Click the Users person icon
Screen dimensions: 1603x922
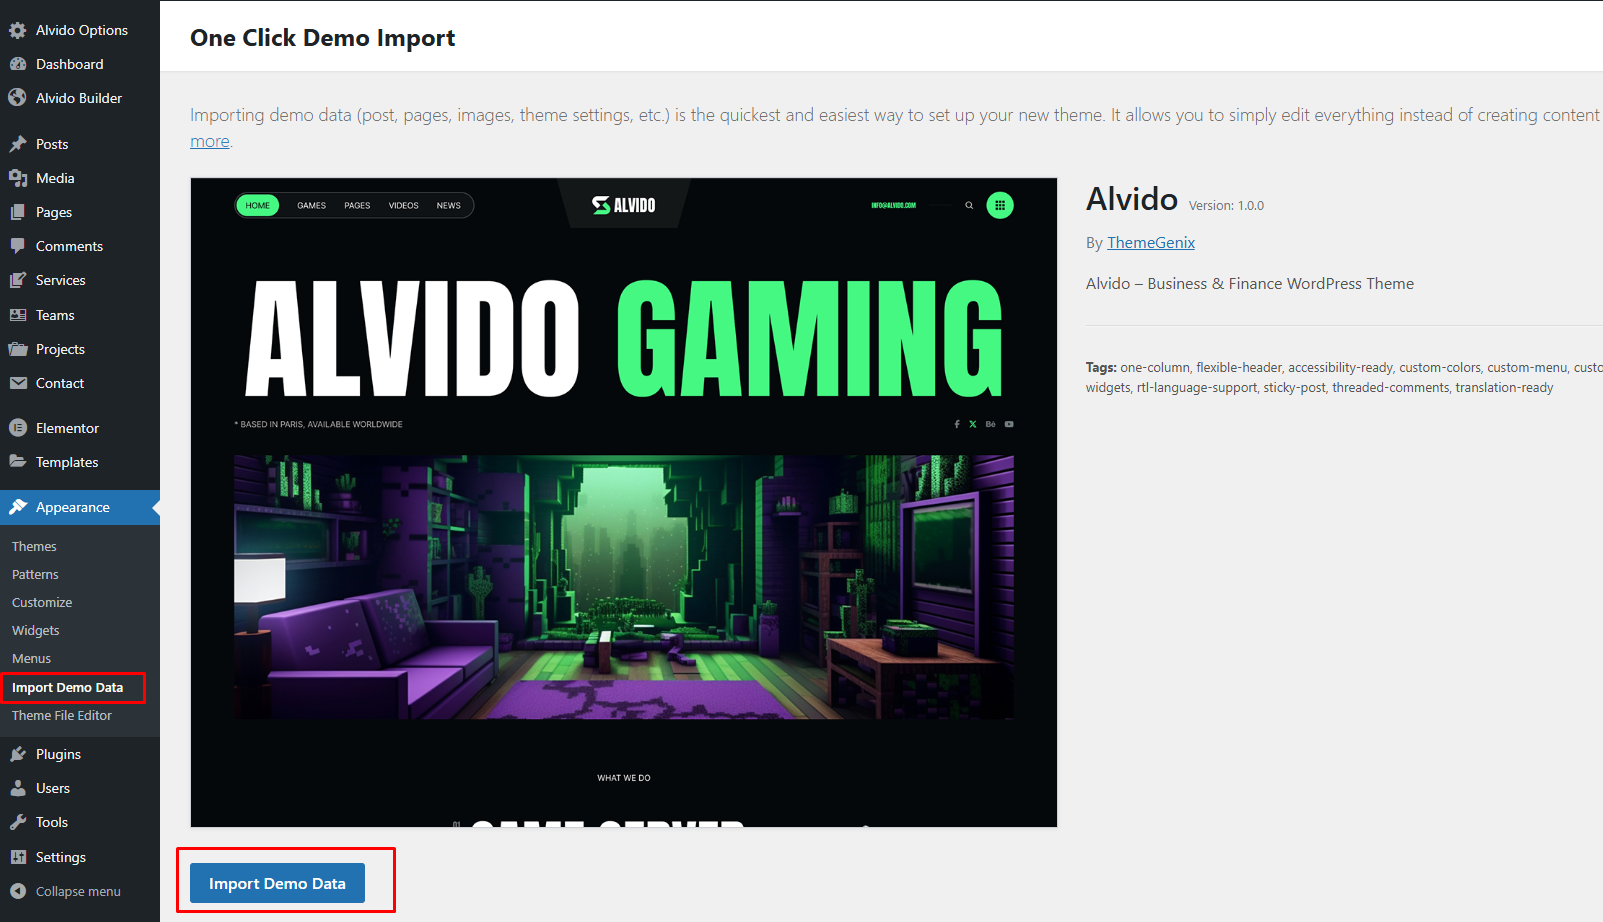tap(18, 788)
